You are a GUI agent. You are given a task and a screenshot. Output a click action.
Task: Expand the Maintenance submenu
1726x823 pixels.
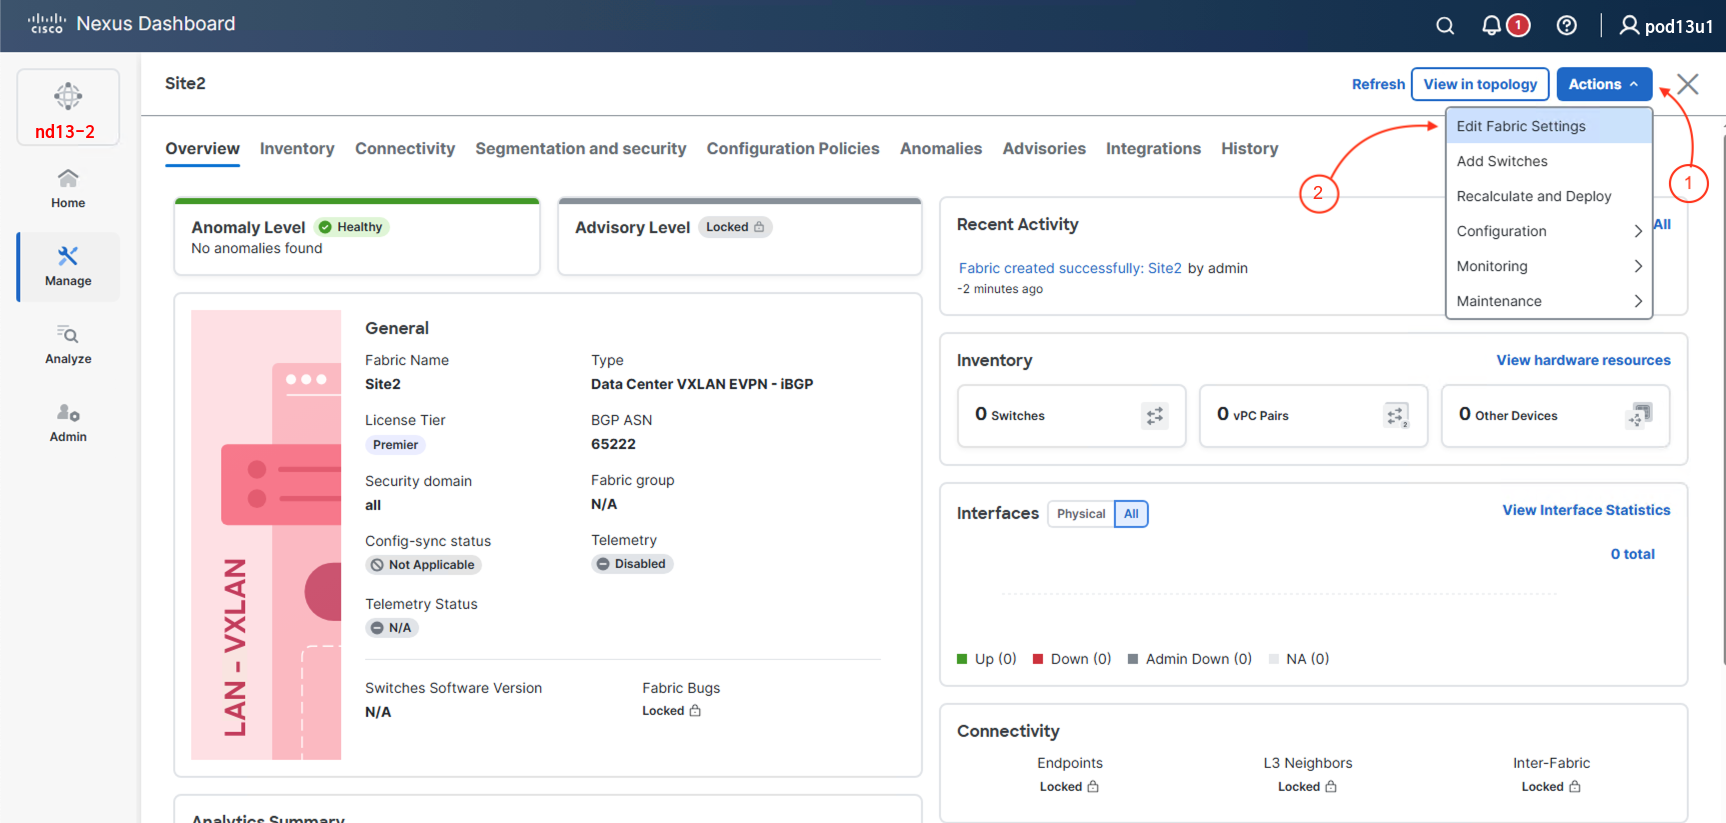click(1548, 301)
